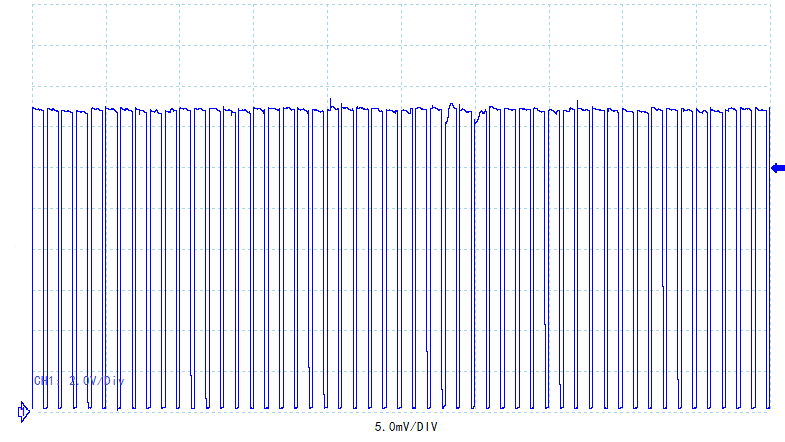The height and width of the screenshot is (442, 785).
Task: Click the 'Div' text in CH1 label
Action: (x=114, y=381)
